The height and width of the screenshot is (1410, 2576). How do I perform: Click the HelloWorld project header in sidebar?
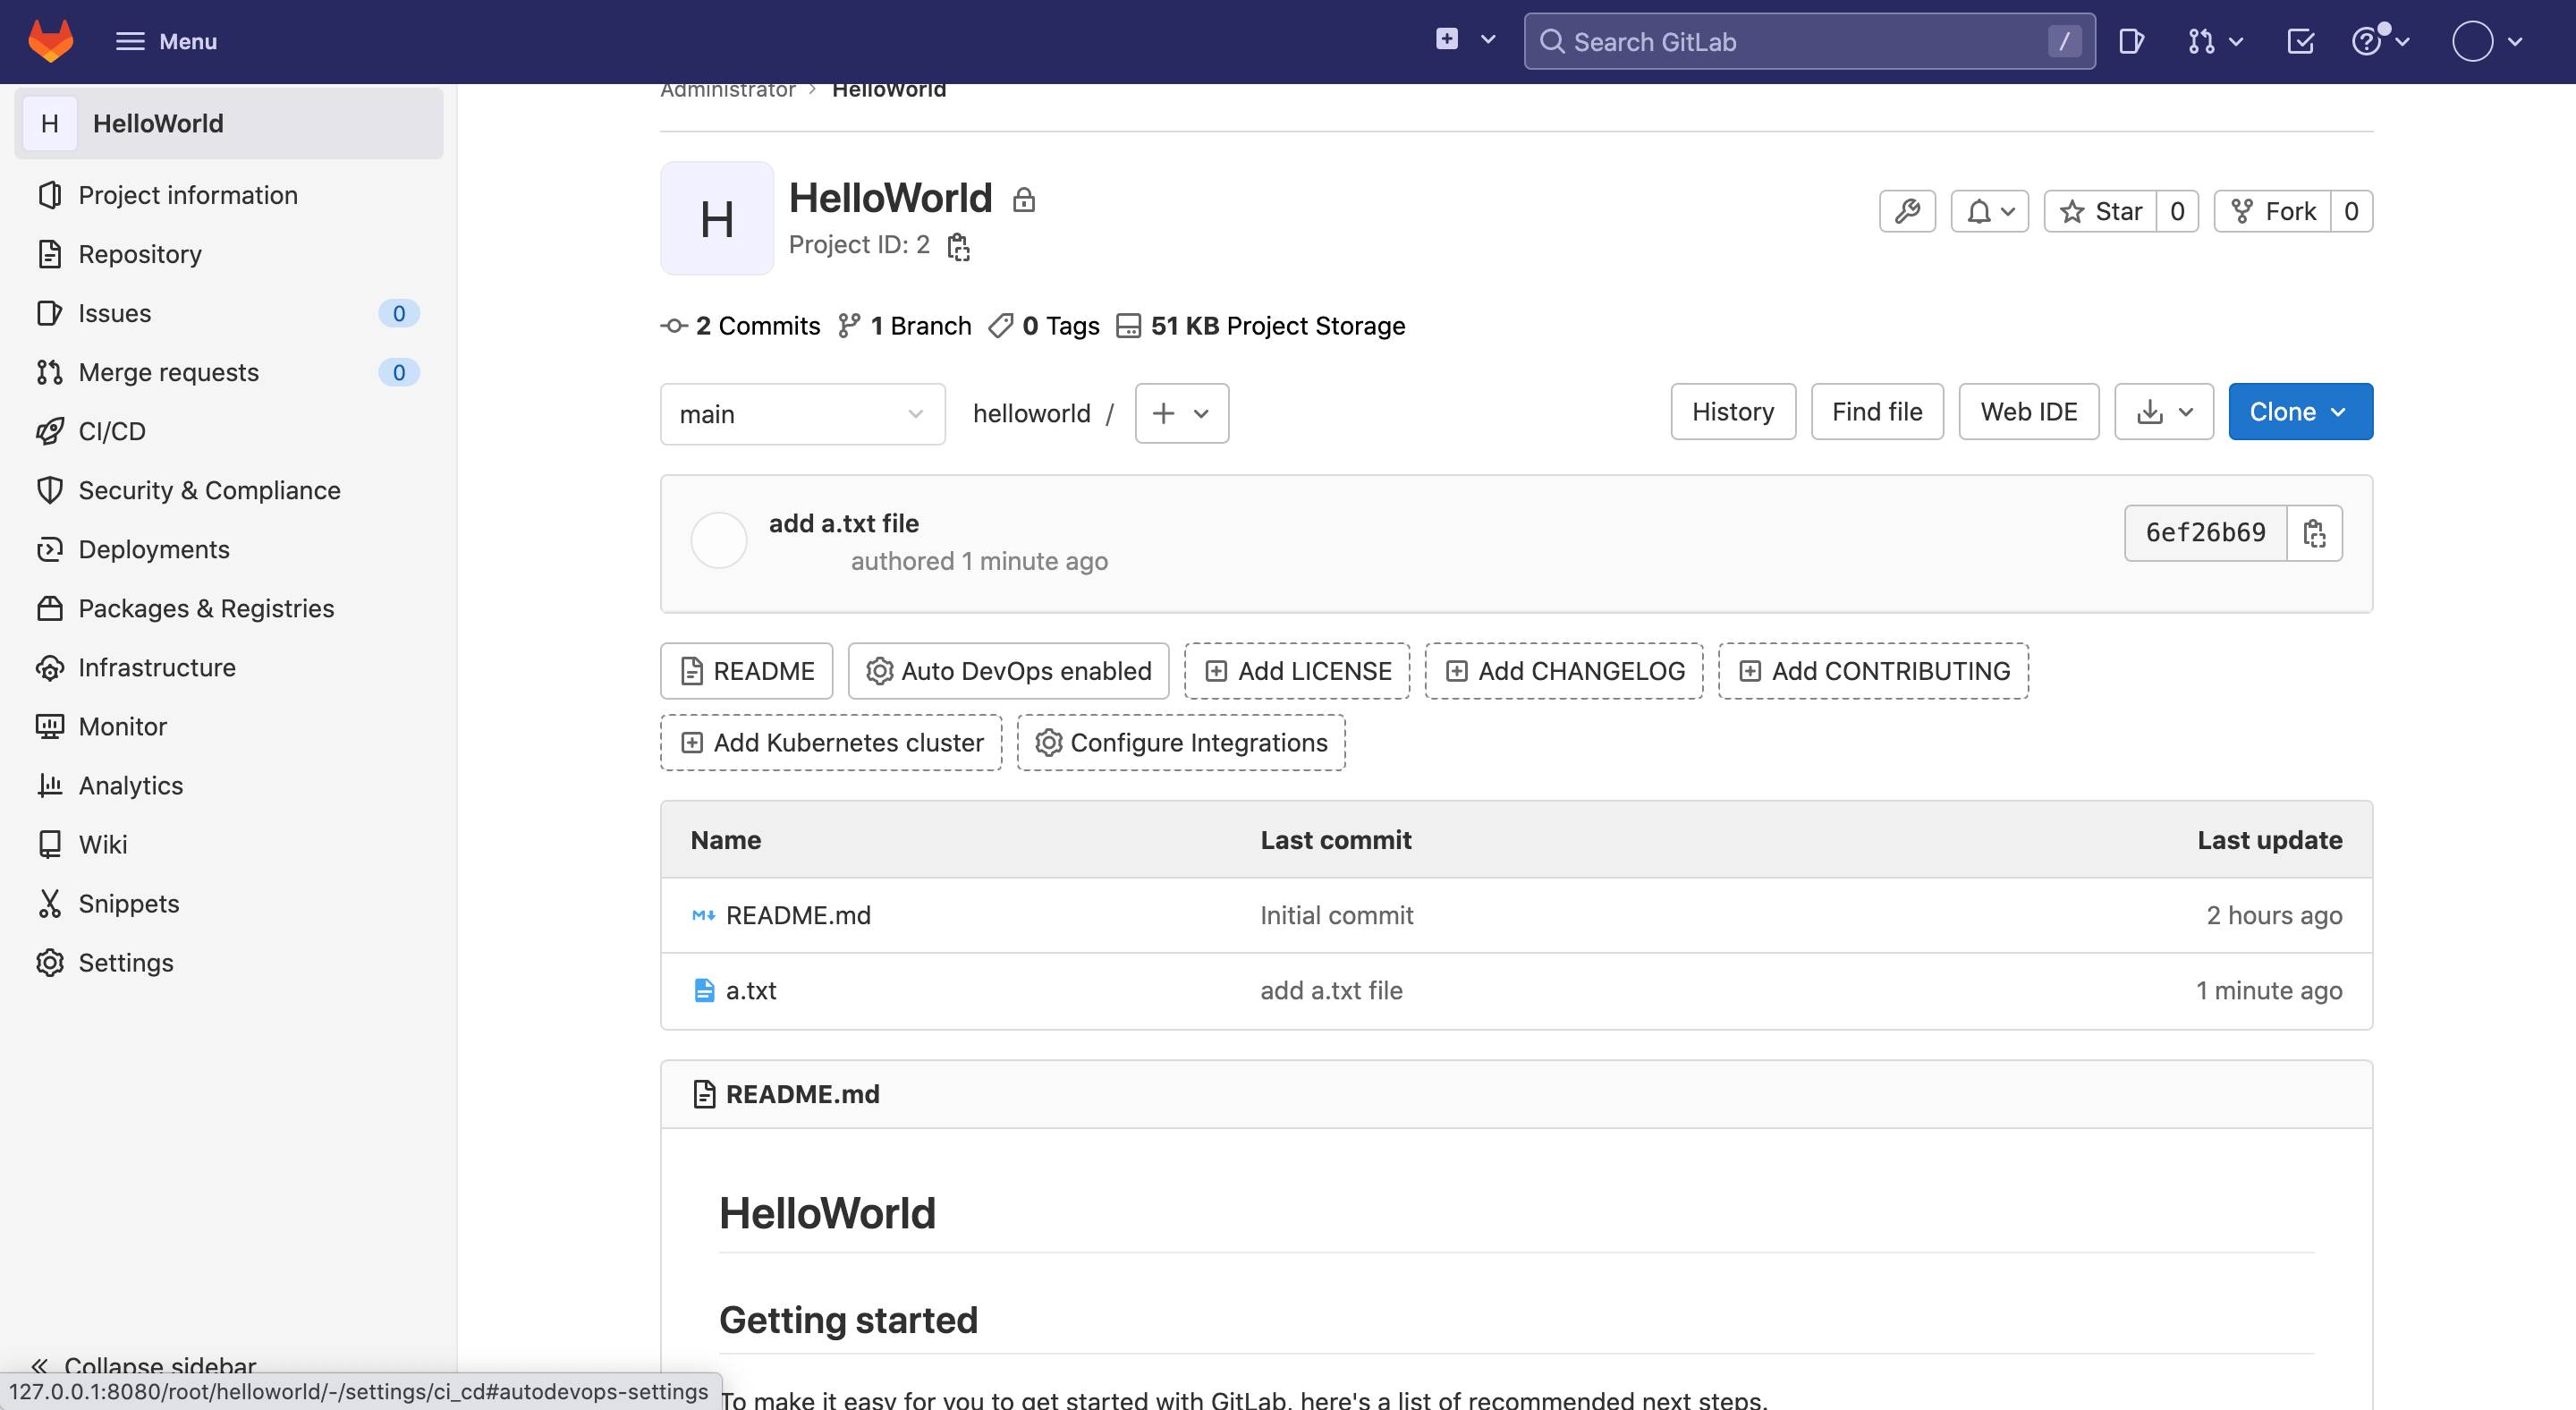pos(228,123)
